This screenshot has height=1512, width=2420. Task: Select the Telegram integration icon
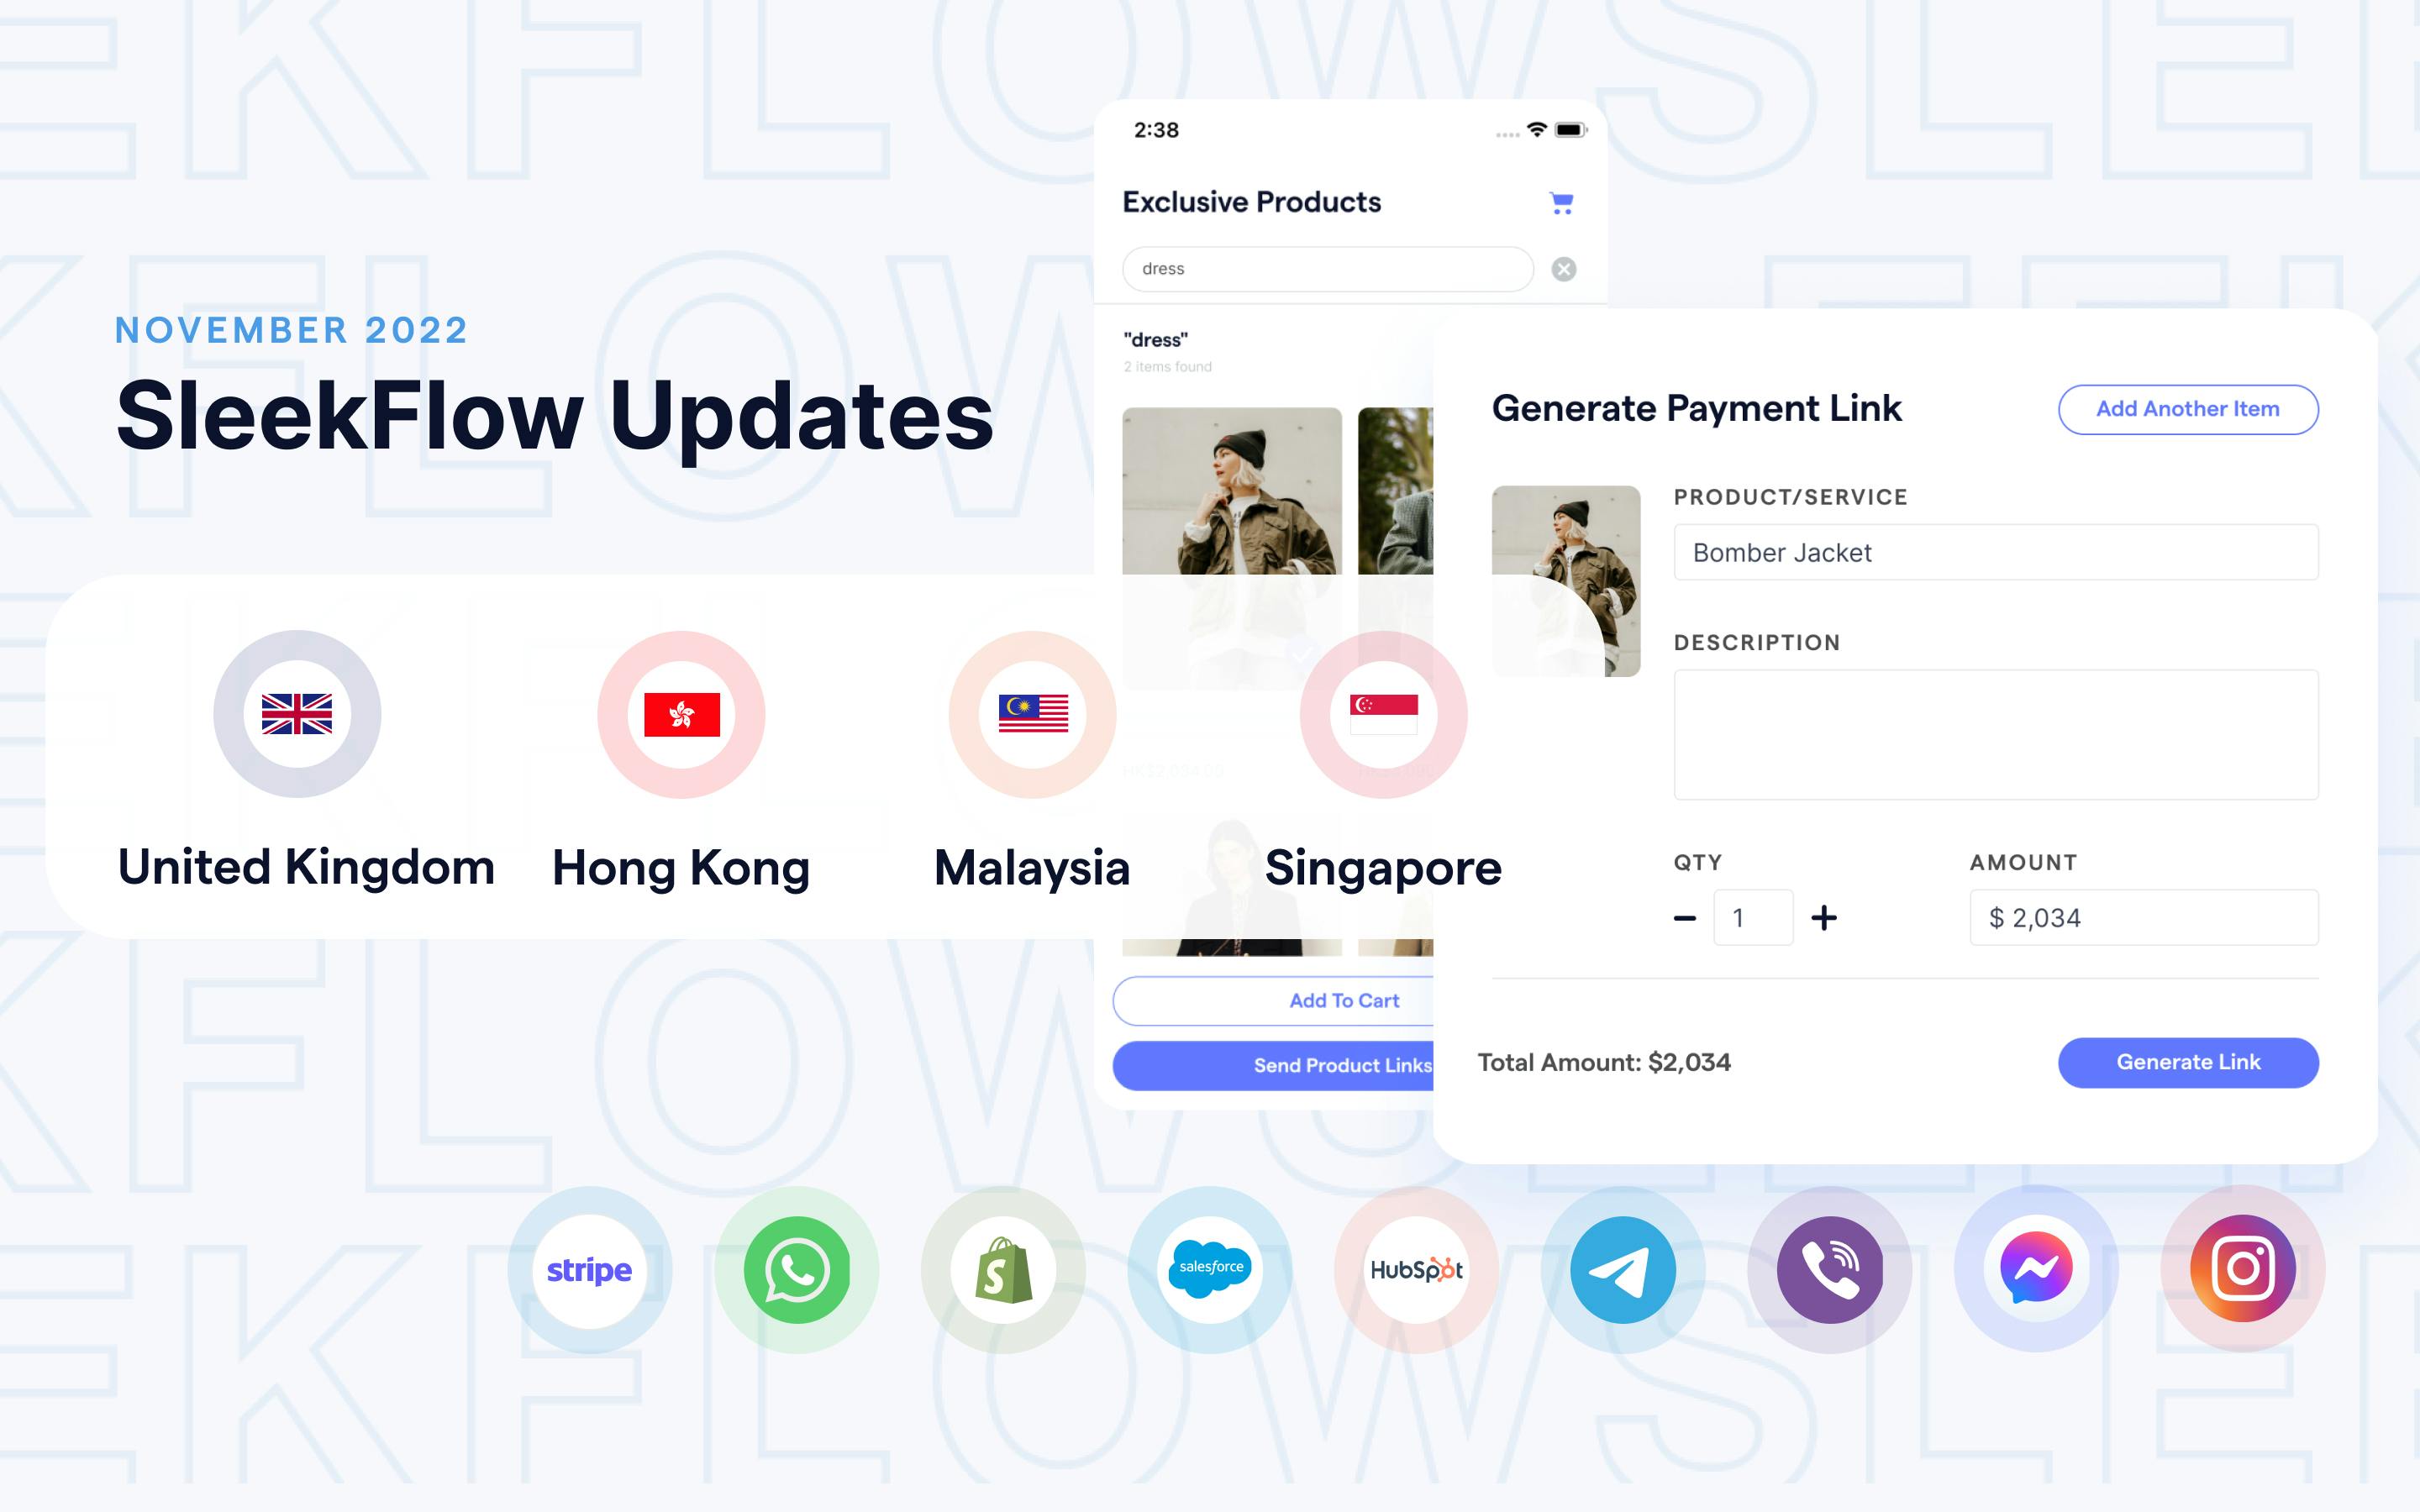(1620, 1270)
